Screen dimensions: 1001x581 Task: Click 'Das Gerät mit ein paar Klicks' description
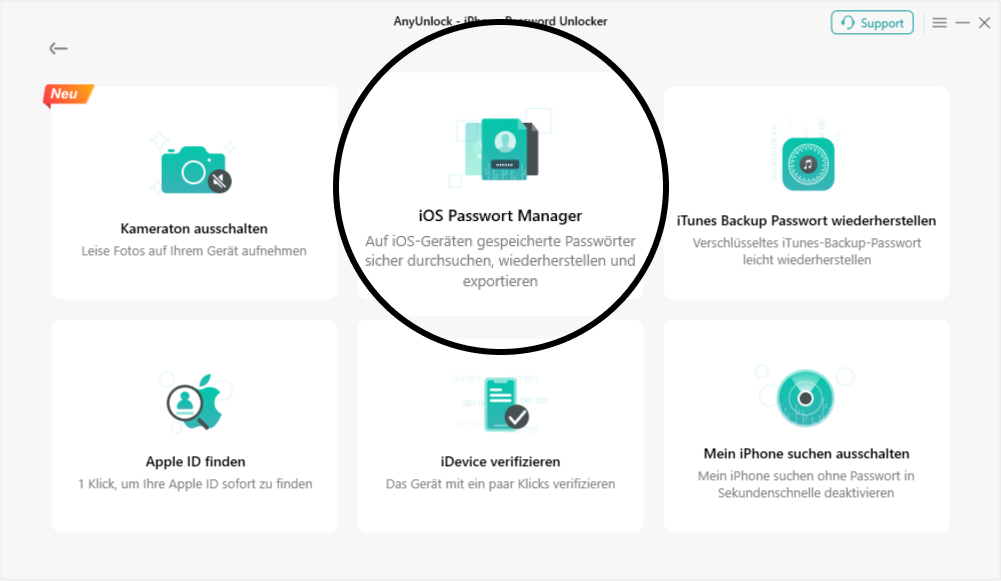pyautogui.click(x=500, y=484)
